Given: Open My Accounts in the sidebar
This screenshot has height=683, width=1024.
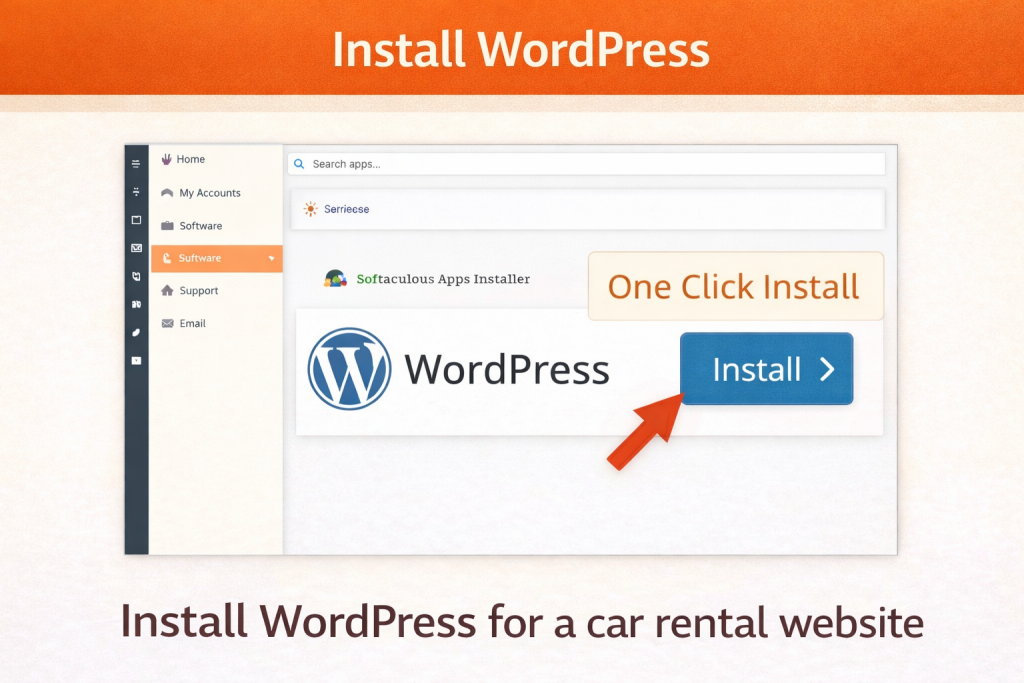Looking at the screenshot, I should (x=209, y=193).
